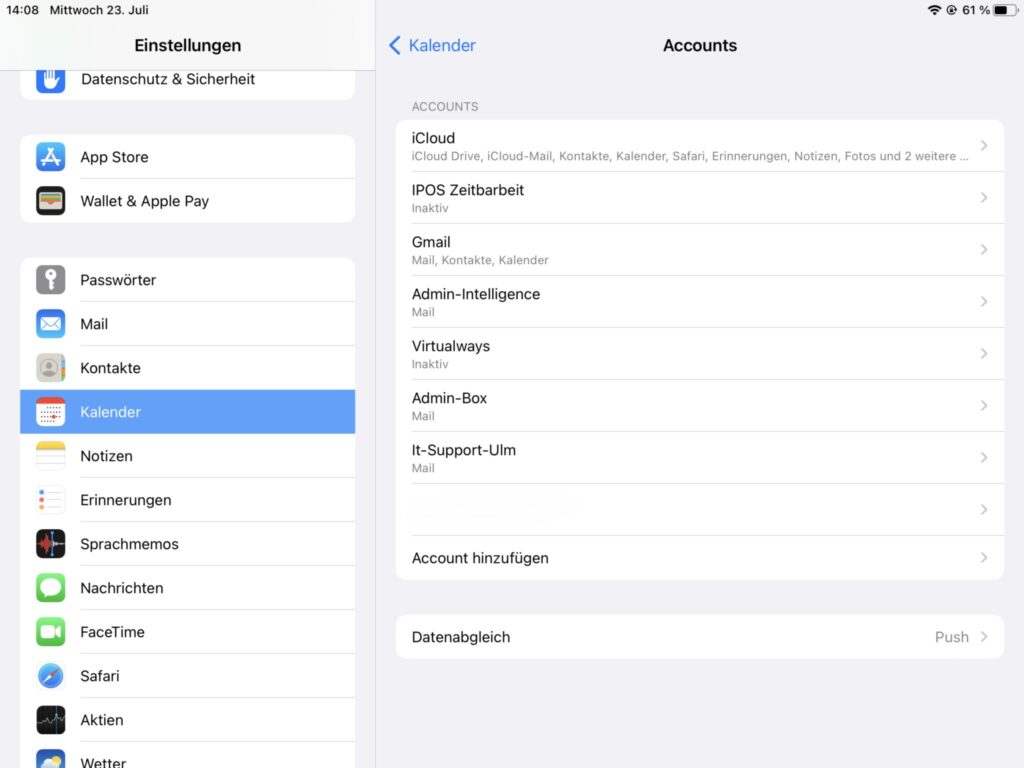1024x768 pixels.
Task: Tap the Admin-Box account name
Action: (x=449, y=398)
